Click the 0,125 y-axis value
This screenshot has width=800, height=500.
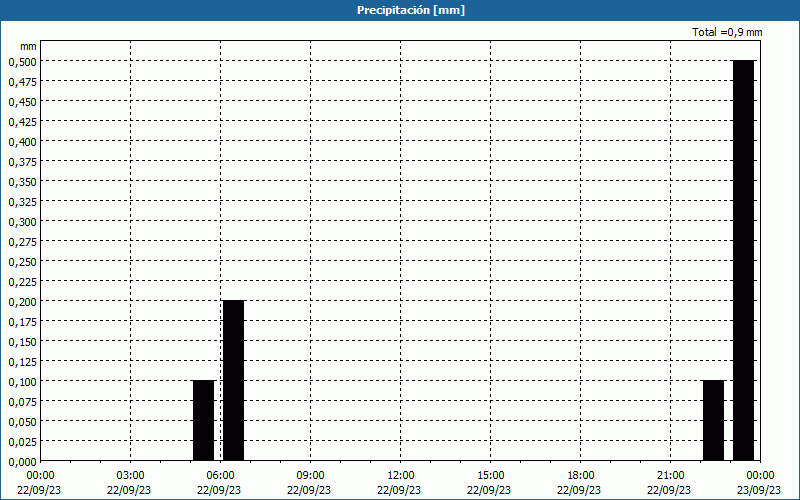(x=22, y=361)
